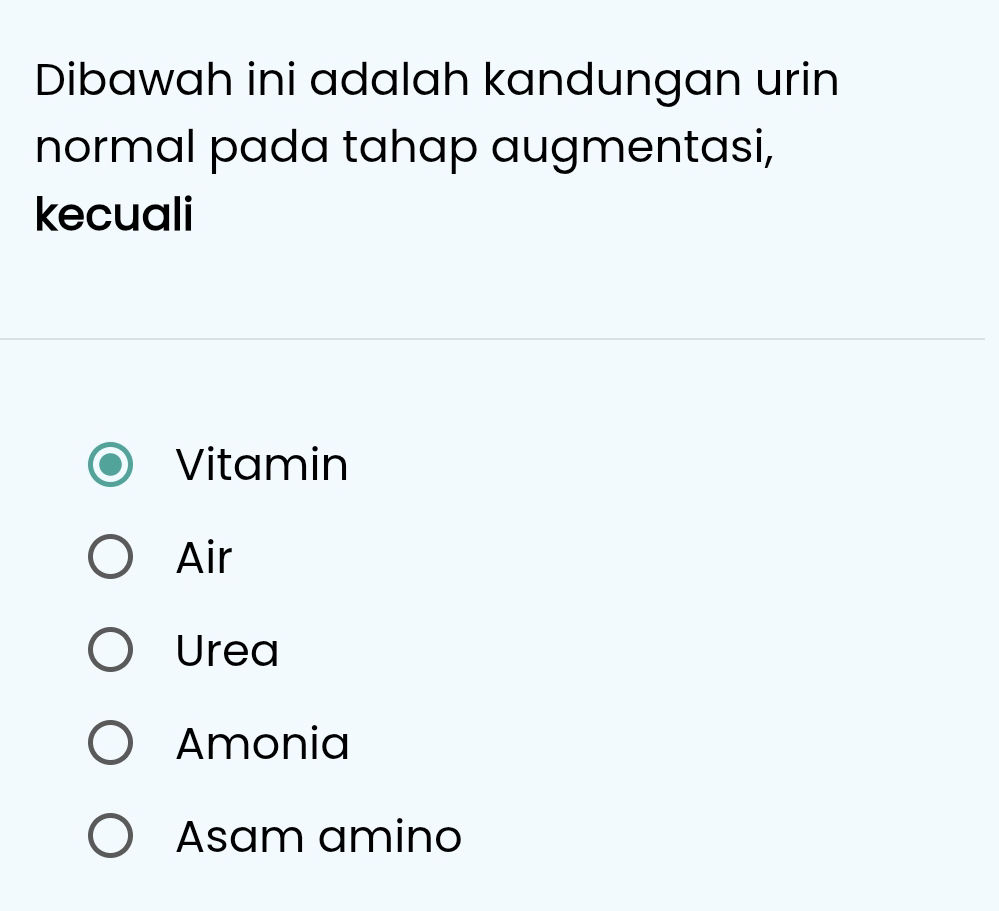Click the Urea option label
Image resolution: width=999 pixels, height=911 pixels.
(x=227, y=650)
